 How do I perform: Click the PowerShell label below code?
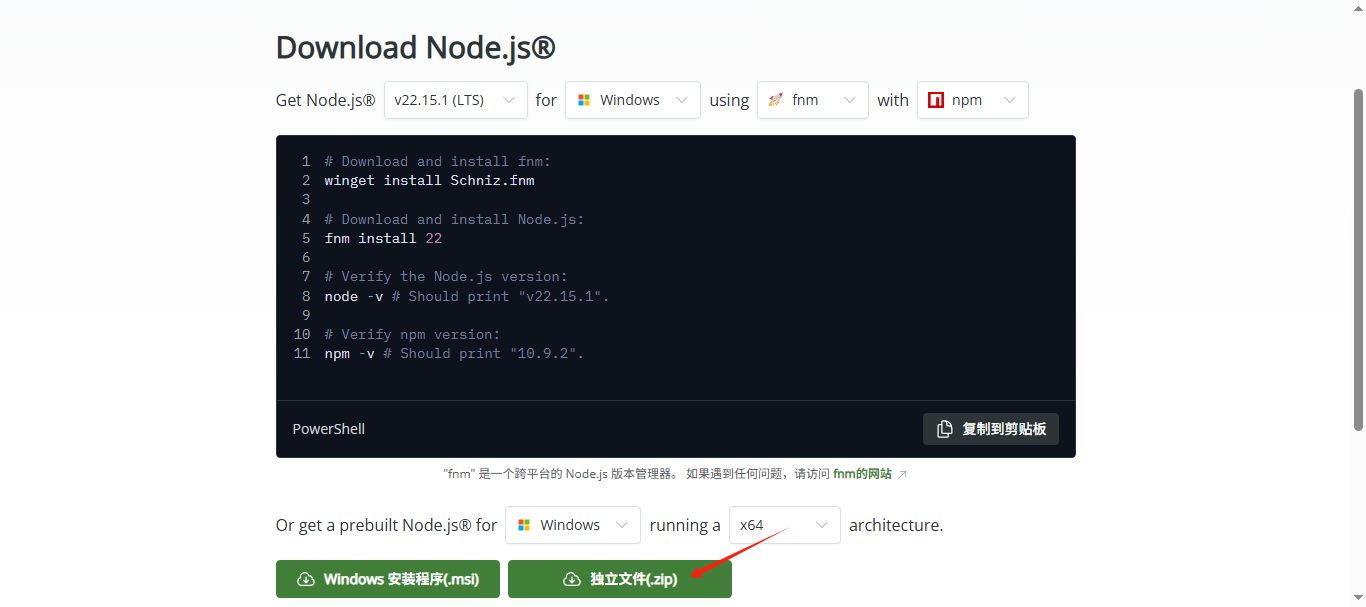coord(329,429)
